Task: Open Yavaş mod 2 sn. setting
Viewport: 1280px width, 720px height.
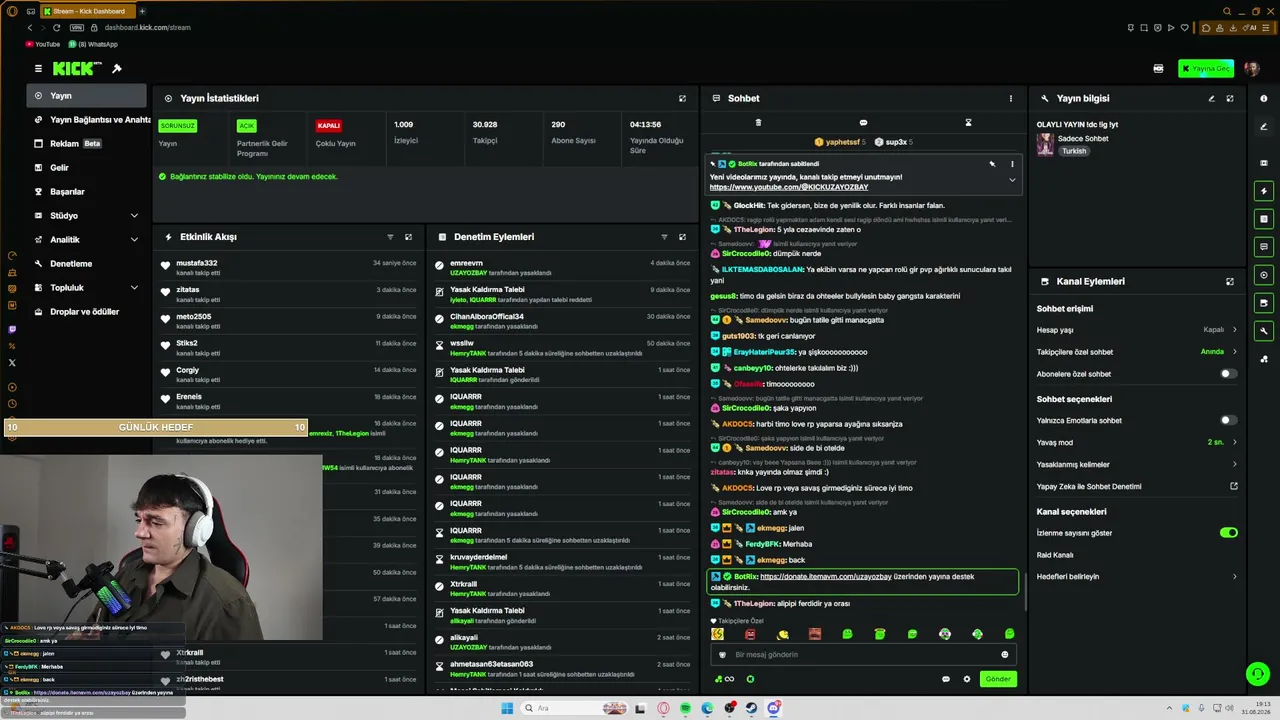Action: pyautogui.click(x=1137, y=443)
